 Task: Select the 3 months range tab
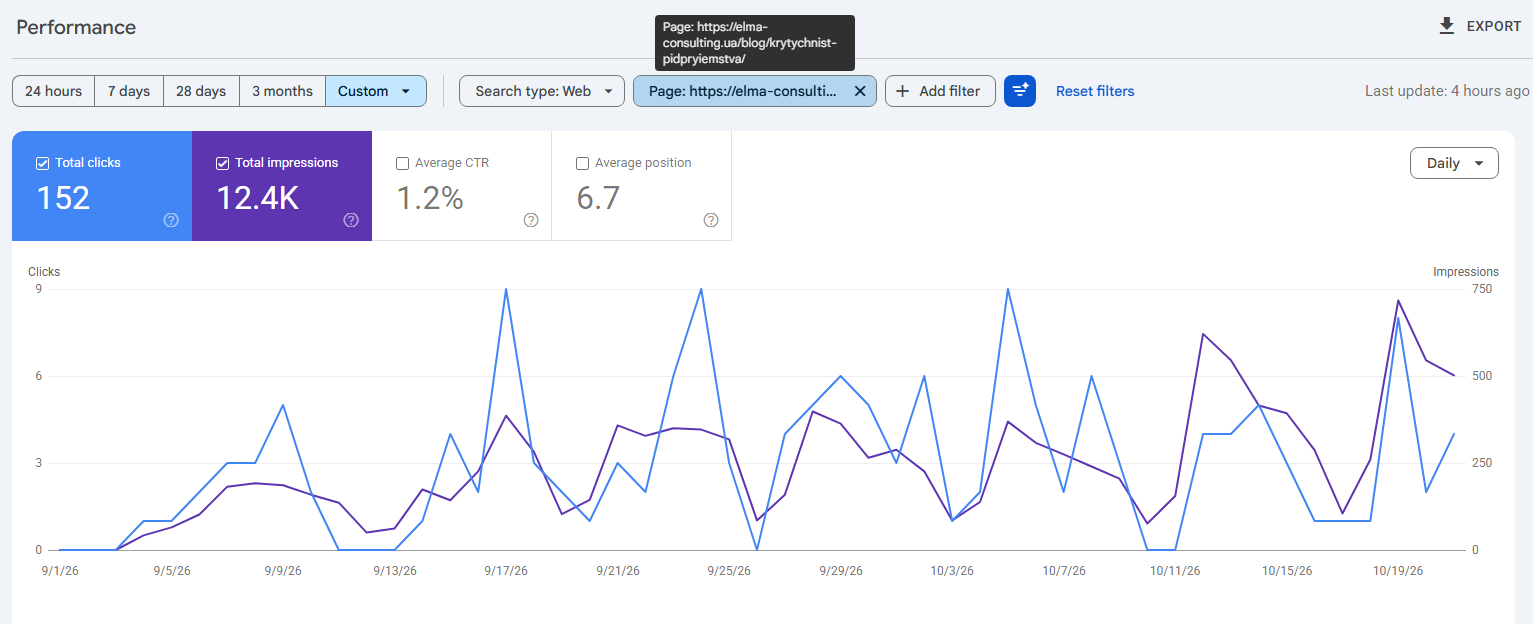282,91
